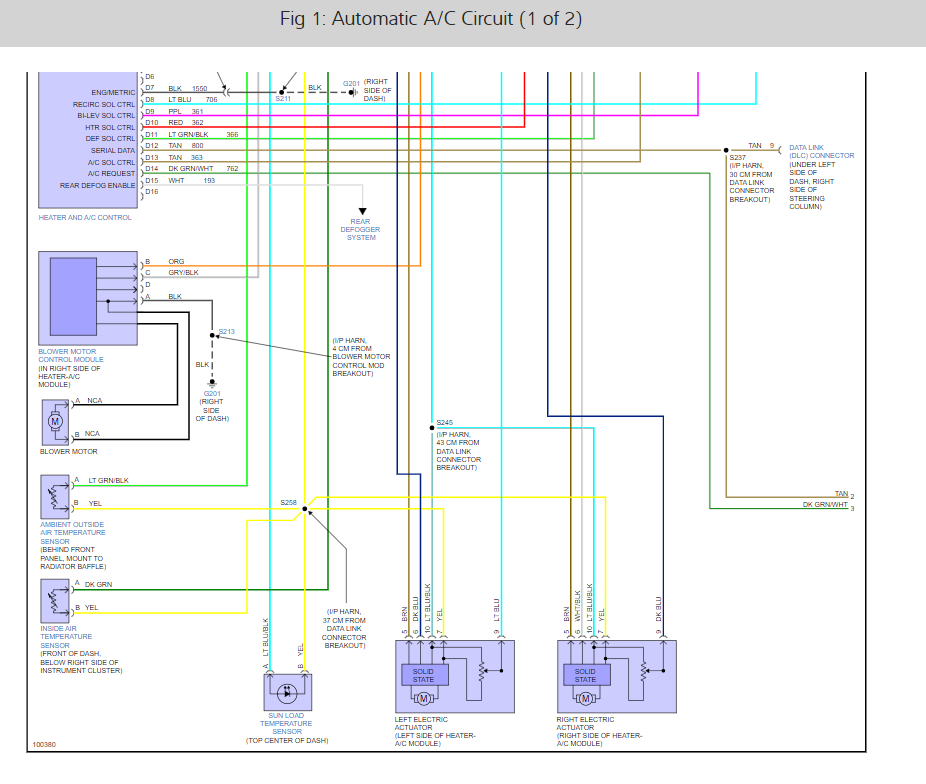Click the inside air temperature sensor resistor symbol
This screenshot has width=926, height=784.
coord(54,600)
